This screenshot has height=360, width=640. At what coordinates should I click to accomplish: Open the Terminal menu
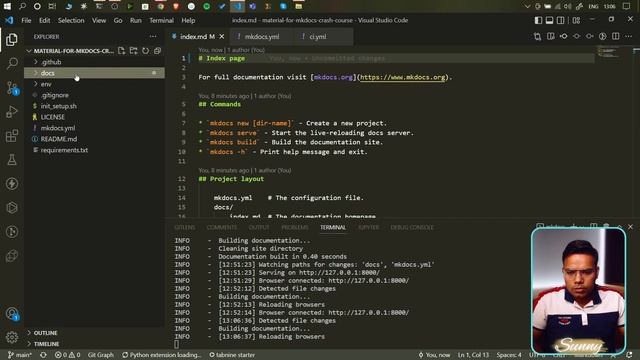(x=161, y=20)
